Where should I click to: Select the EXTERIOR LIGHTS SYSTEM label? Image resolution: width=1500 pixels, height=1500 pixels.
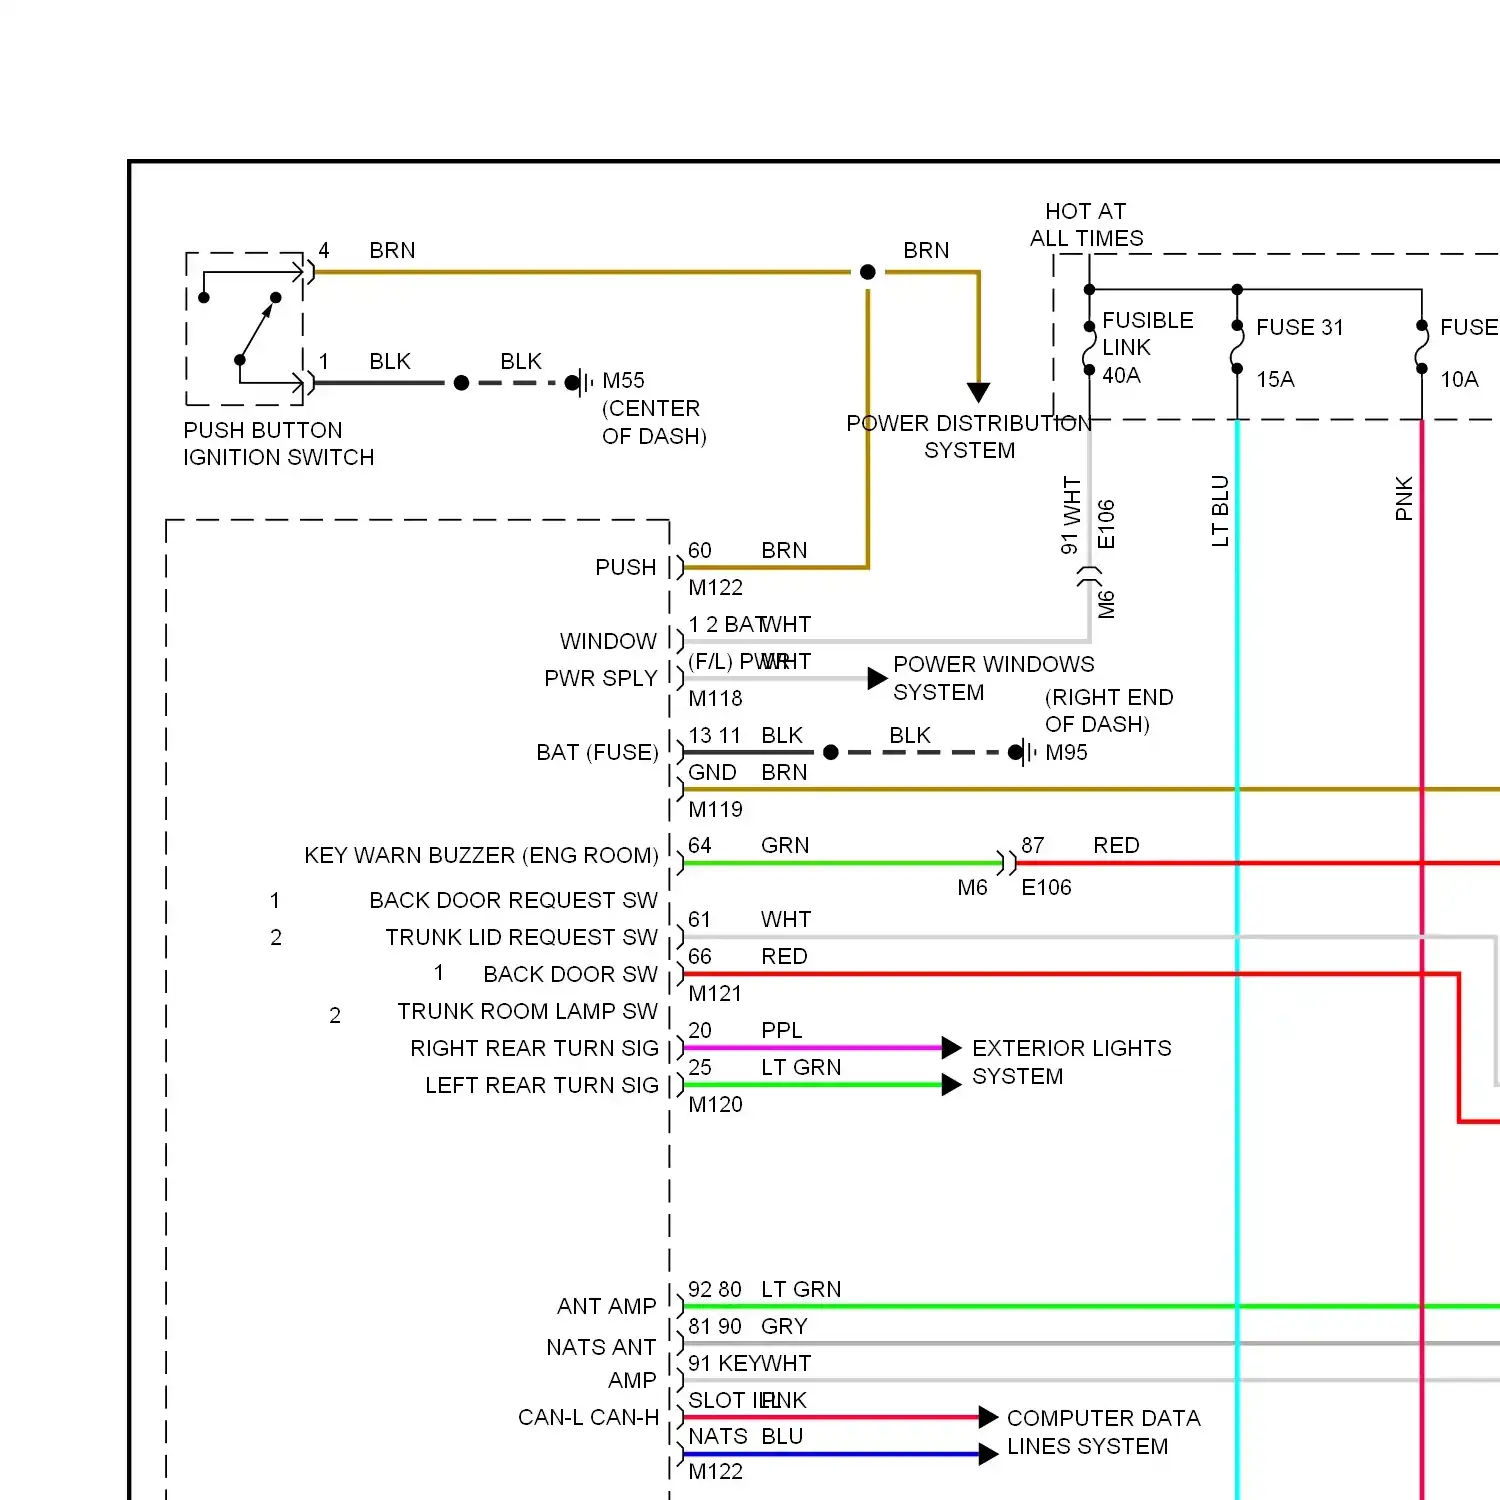(x=1071, y=1063)
